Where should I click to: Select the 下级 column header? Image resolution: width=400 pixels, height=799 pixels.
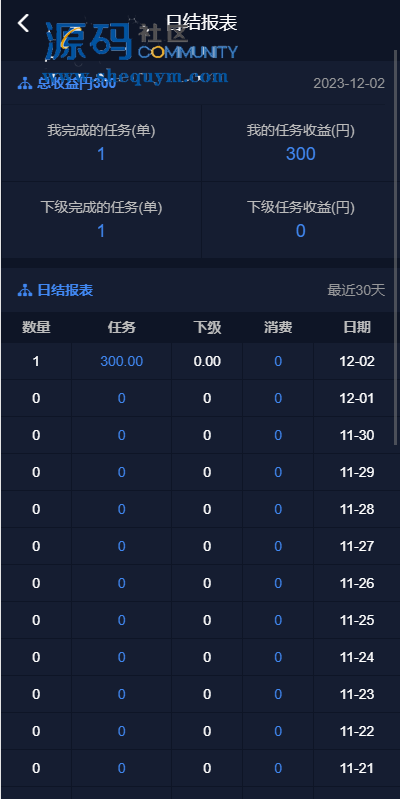207,328
